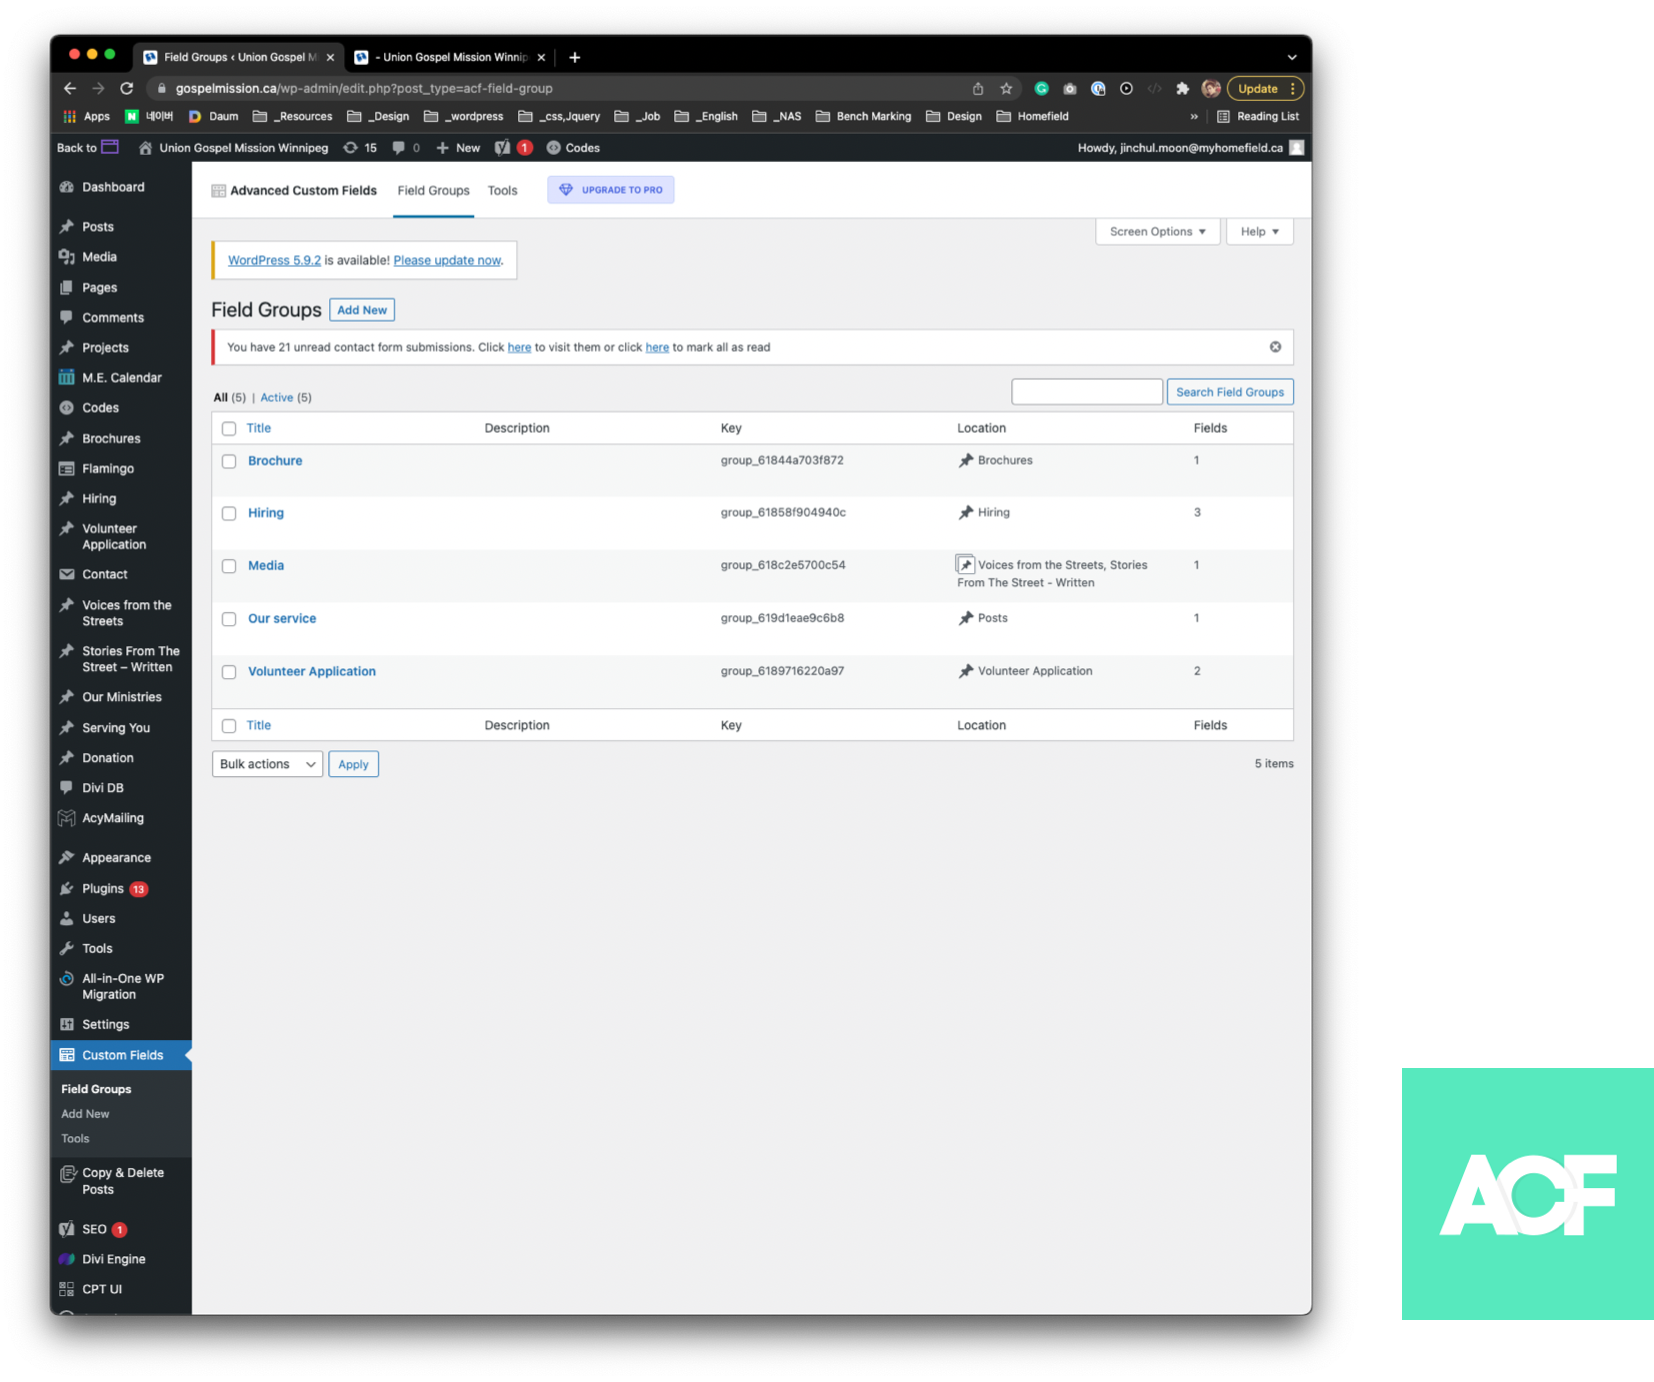Check the Brochure field group checkbox
This screenshot has height=1382, width=1654.
coord(229,461)
